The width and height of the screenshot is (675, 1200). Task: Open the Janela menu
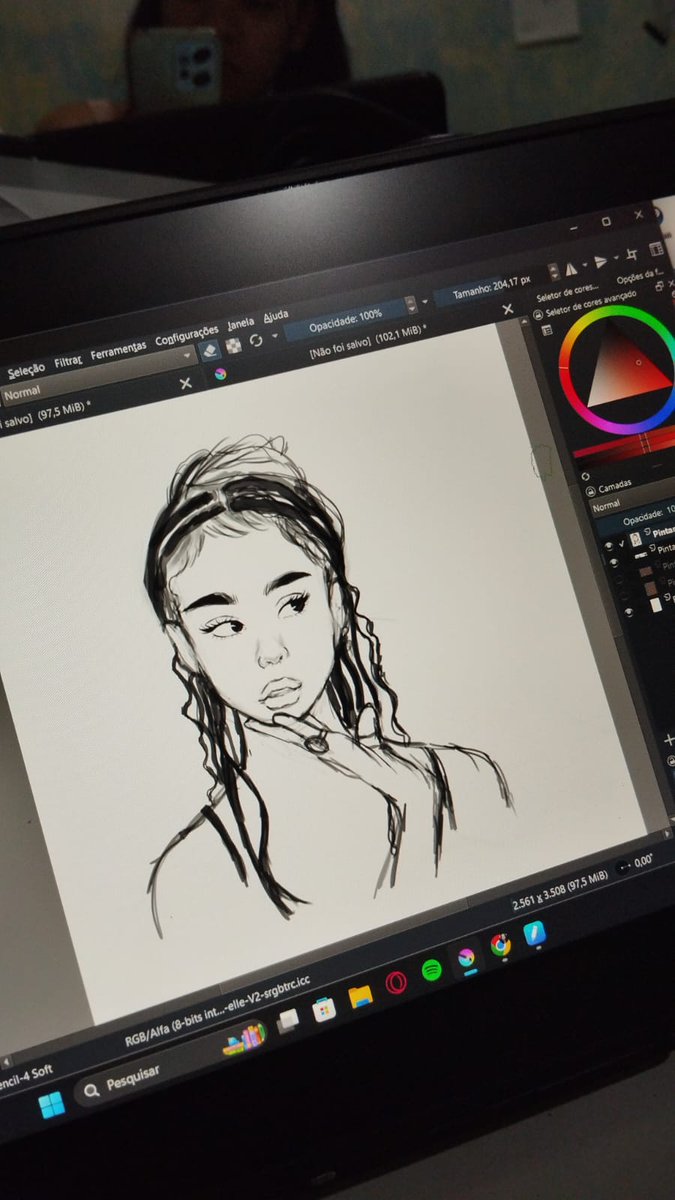241,324
